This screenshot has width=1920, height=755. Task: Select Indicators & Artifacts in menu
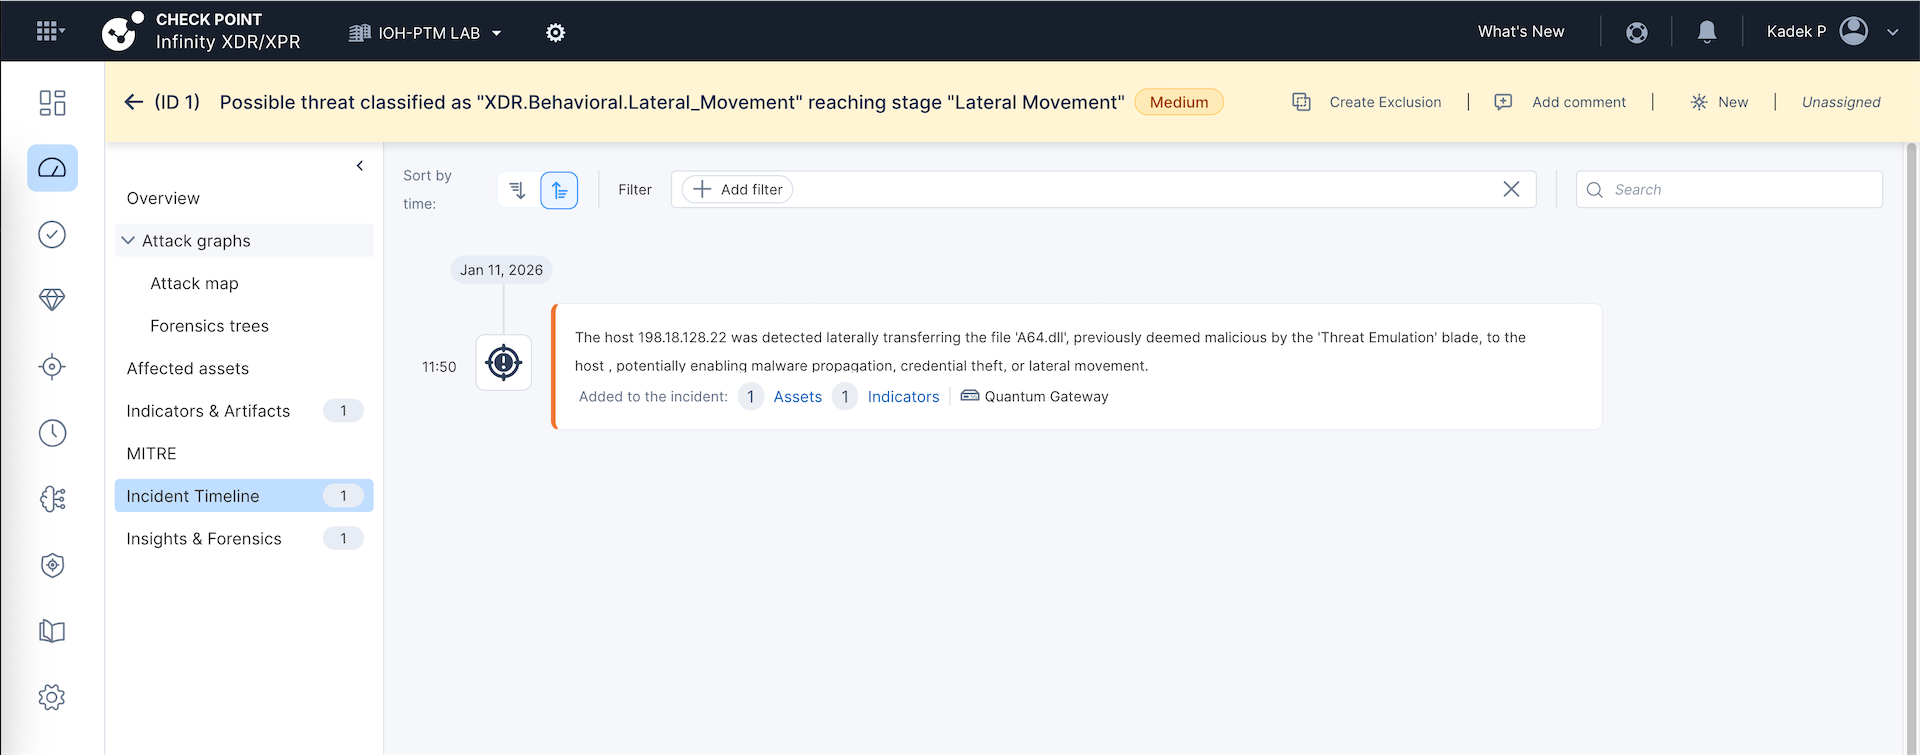pos(208,411)
